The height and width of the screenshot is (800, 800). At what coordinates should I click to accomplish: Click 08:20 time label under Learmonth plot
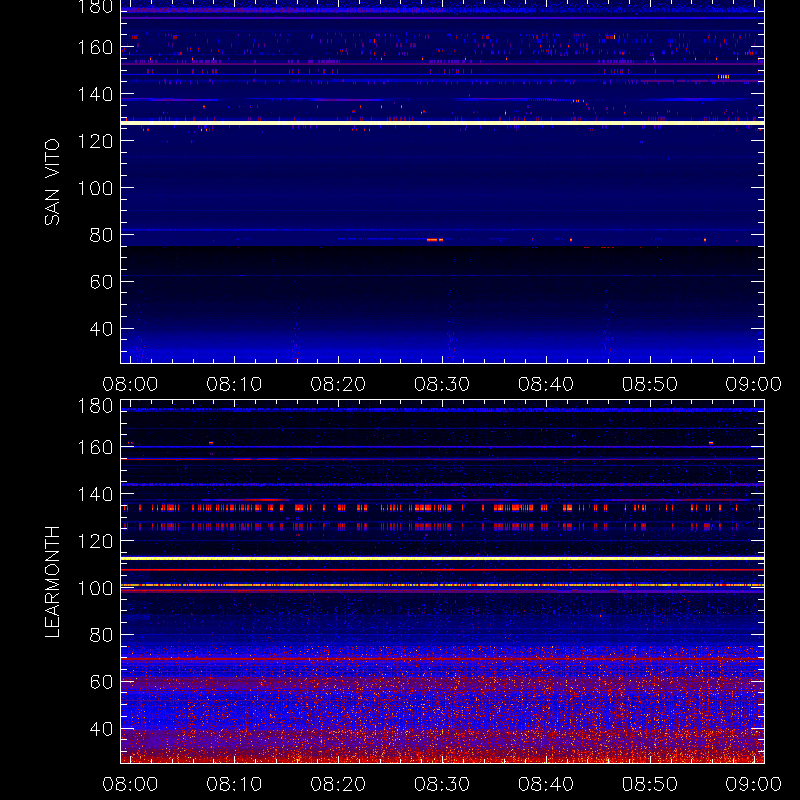[338, 784]
